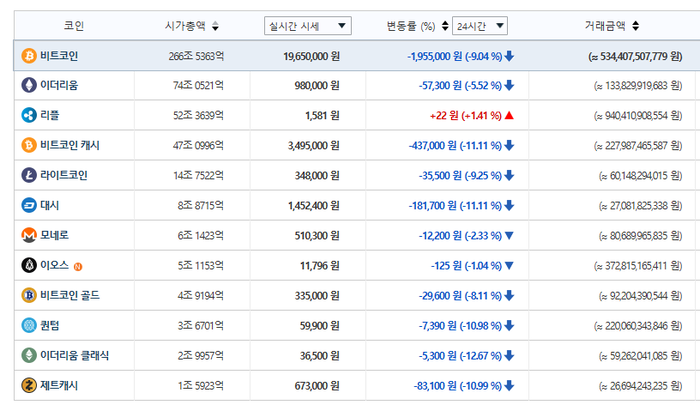The width and height of the screenshot is (700, 417).
Task: Click the Ethereum diamond coin icon
Action: point(29,85)
